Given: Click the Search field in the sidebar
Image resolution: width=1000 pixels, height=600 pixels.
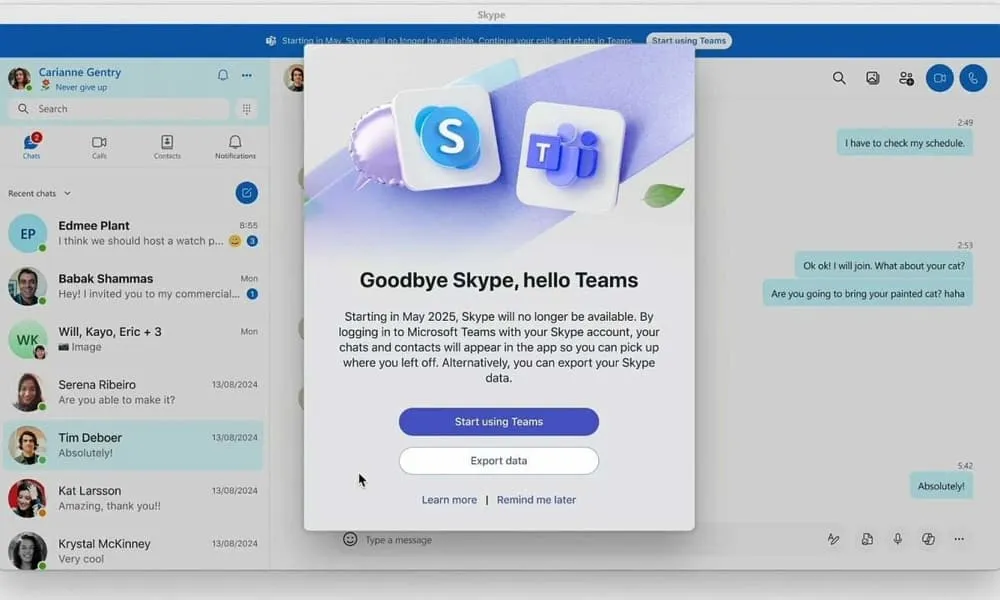Looking at the screenshot, I should pyautogui.click(x=119, y=109).
